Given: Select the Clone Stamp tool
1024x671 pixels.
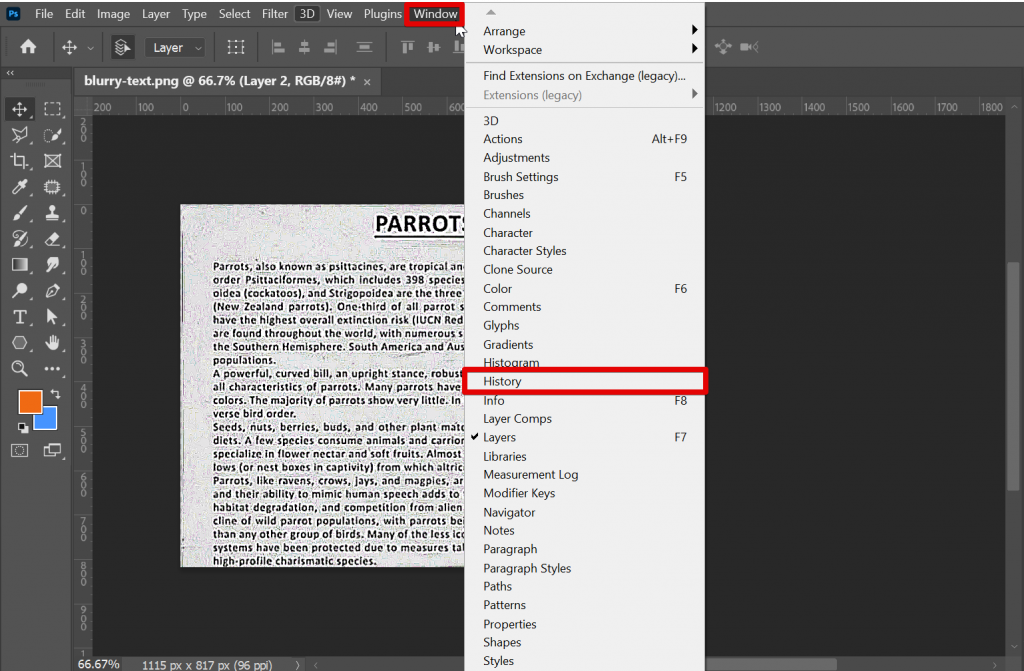Looking at the screenshot, I should tap(50, 213).
